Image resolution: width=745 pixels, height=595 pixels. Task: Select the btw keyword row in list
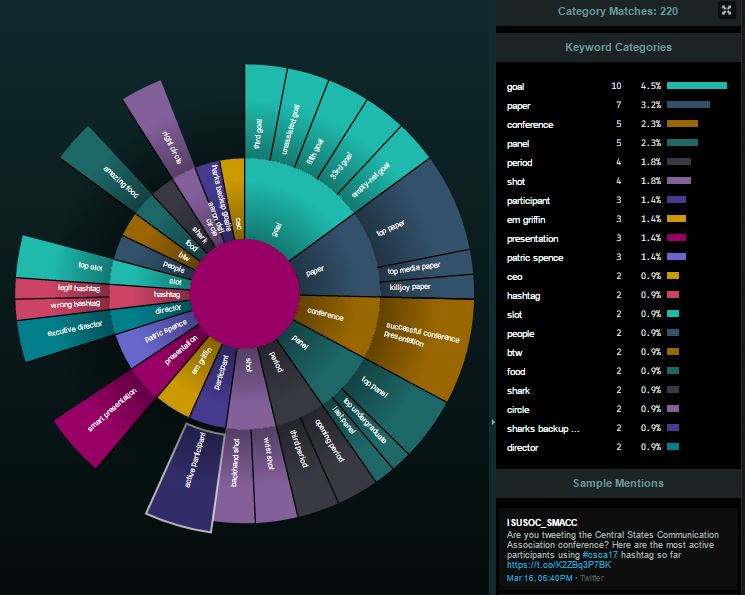617,352
